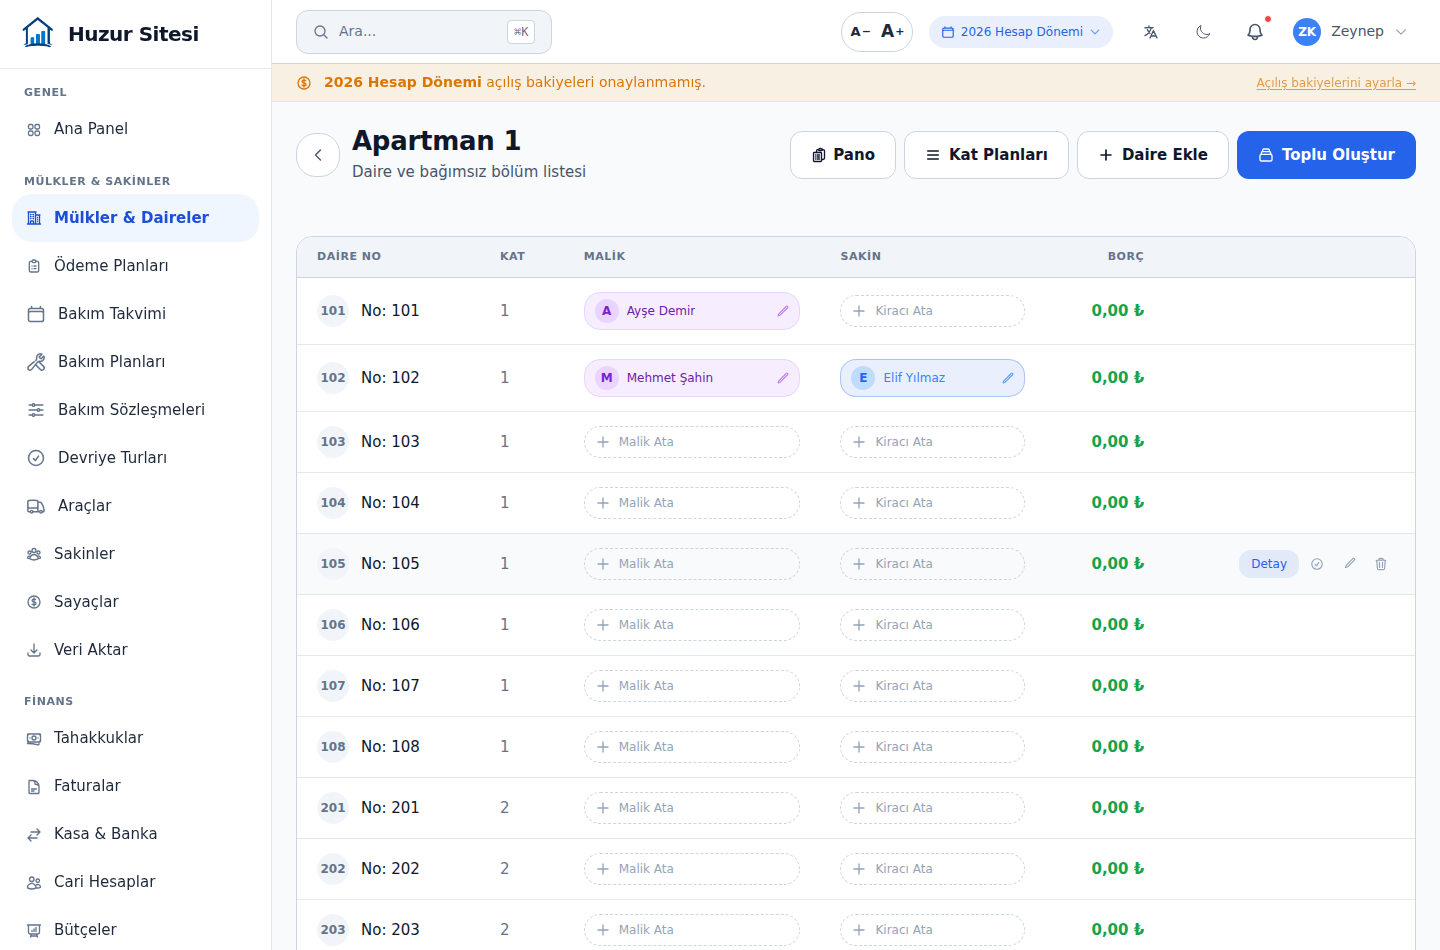Click Malik Ata for No: 201
This screenshot has height=950, width=1440.
coord(692,808)
